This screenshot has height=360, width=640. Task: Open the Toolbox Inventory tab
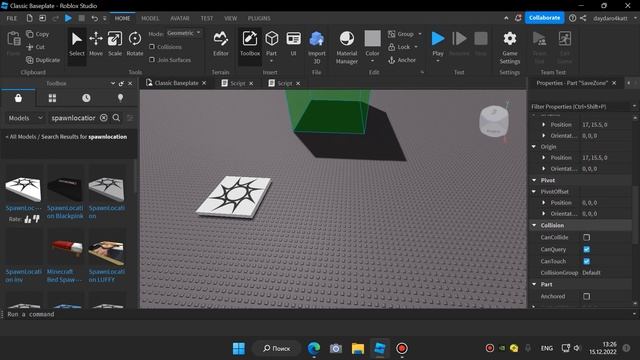coord(52,98)
